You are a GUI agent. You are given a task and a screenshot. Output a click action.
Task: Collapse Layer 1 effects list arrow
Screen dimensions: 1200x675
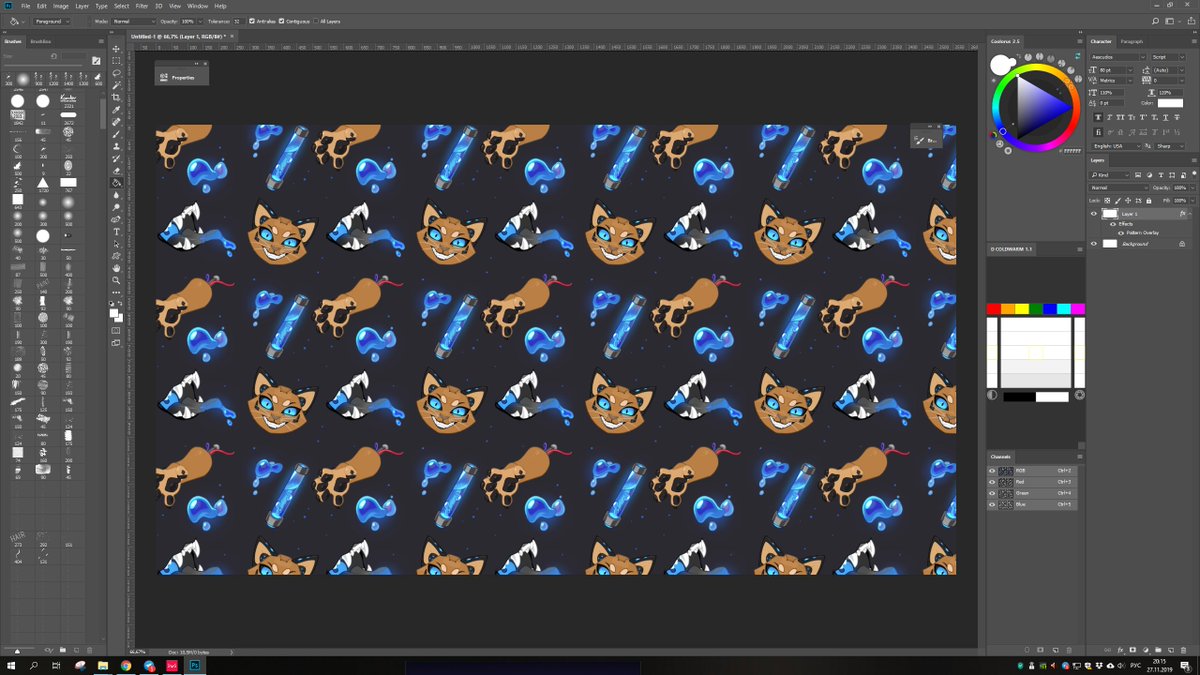1189,214
